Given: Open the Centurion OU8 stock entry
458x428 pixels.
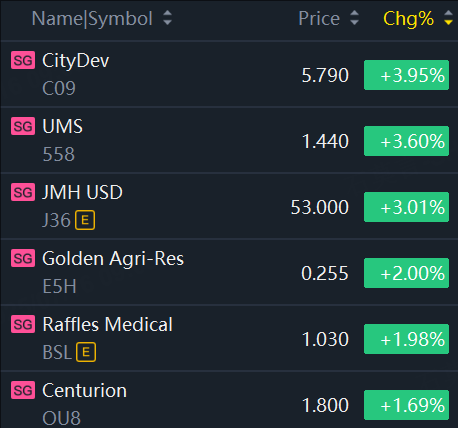Looking at the screenshot, I should tap(229, 400).
